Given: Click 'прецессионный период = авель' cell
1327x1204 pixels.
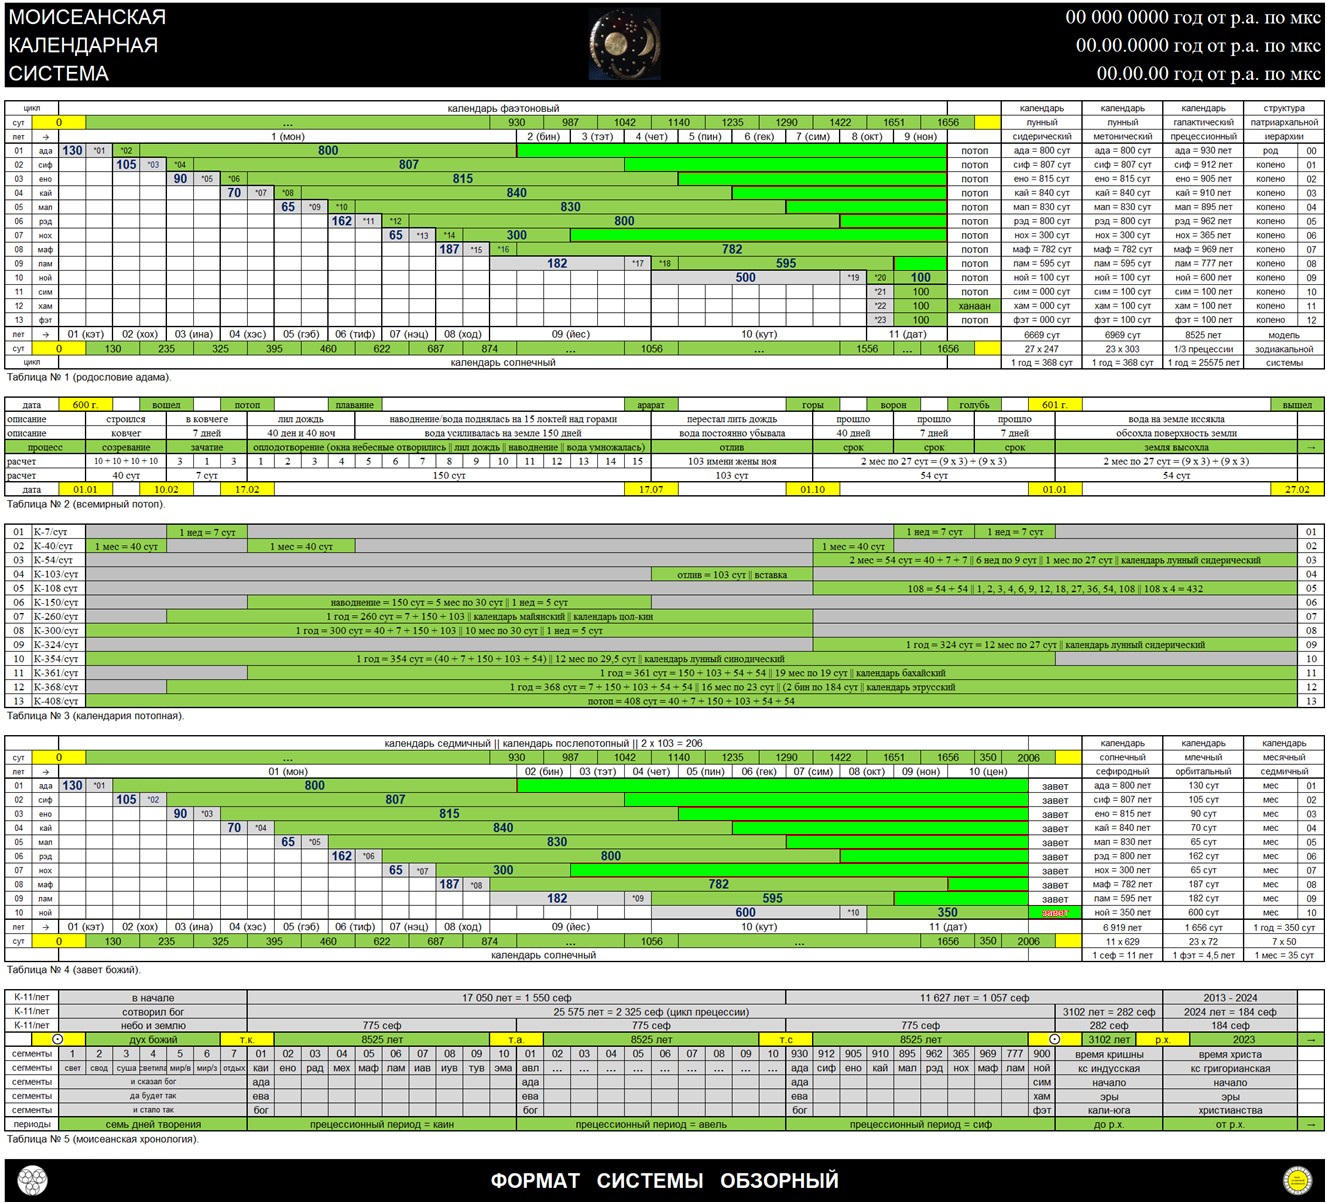Looking at the screenshot, I should pos(651,1125).
